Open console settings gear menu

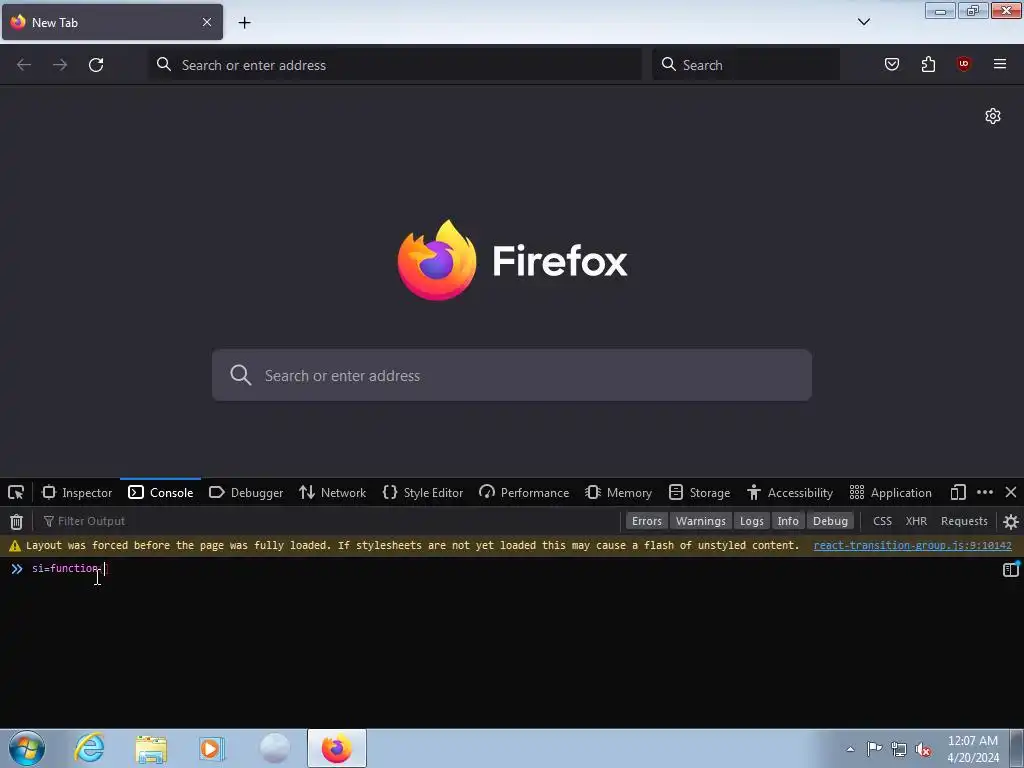tap(1010, 521)
